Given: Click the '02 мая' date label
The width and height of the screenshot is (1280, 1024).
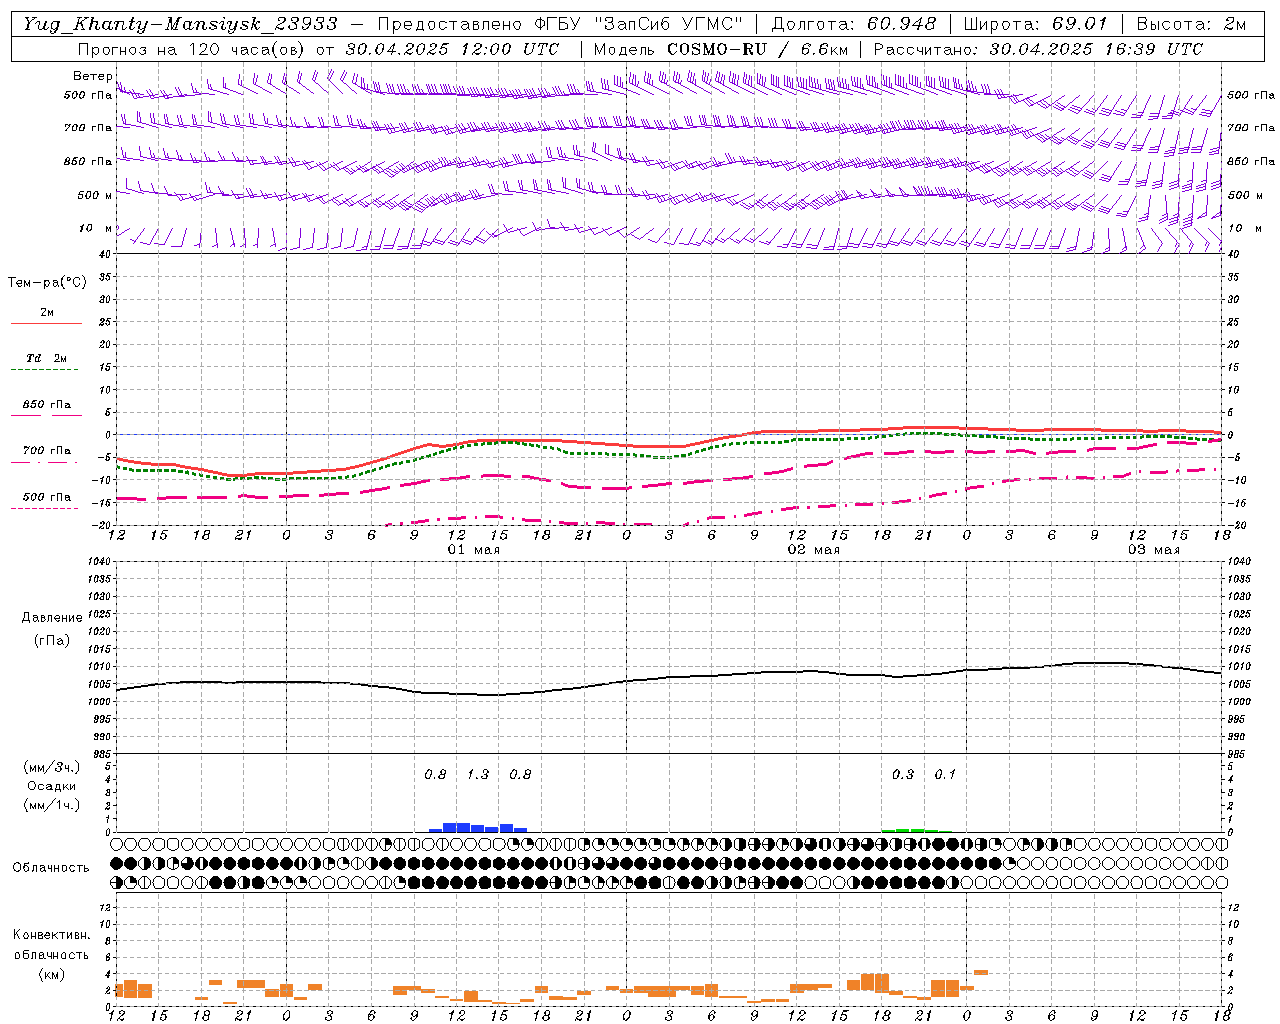Looking at the screenshot, I should (814, 550).
